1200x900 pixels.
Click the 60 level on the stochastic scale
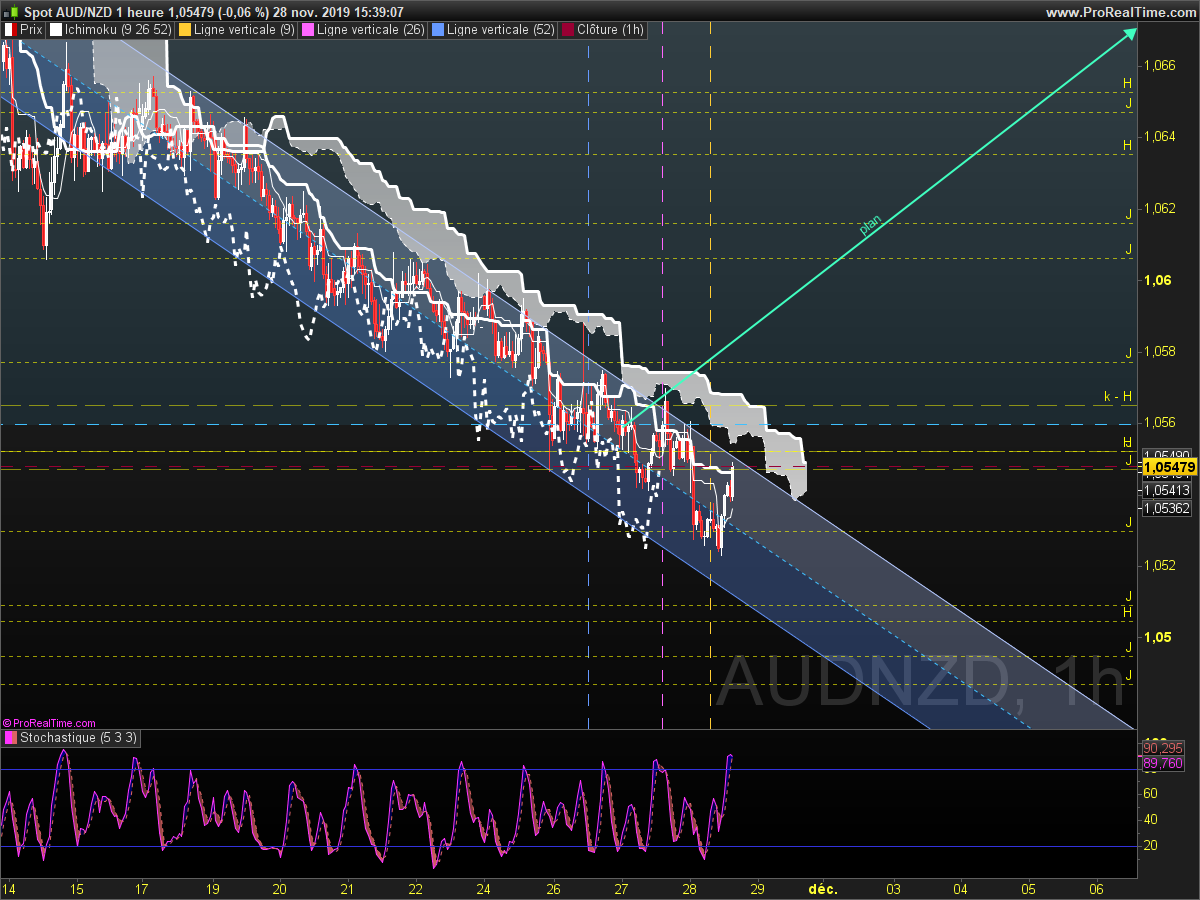click(1151, 793)
